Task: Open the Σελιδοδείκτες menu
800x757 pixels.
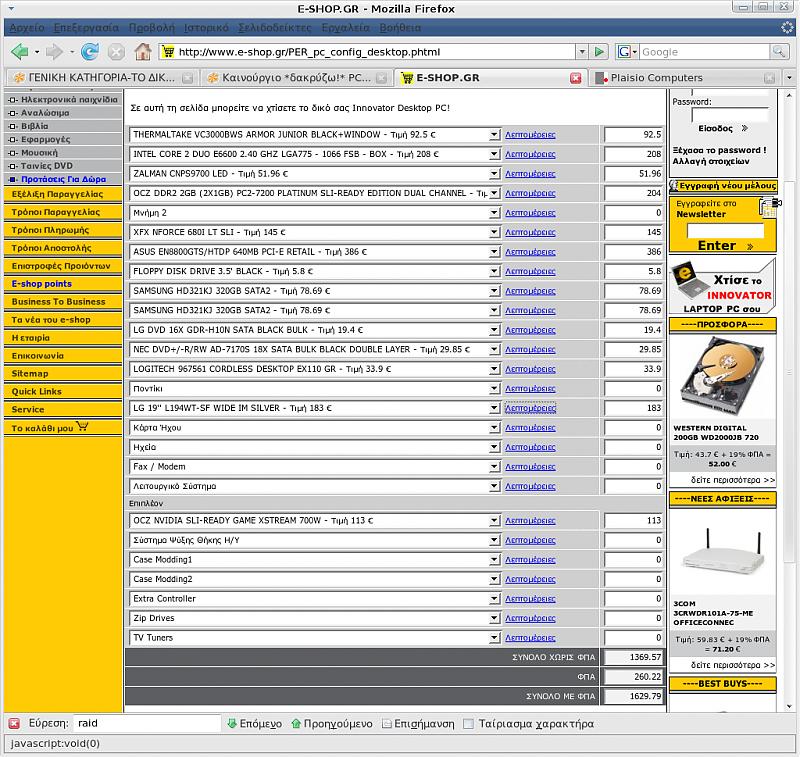Action: 274,28
